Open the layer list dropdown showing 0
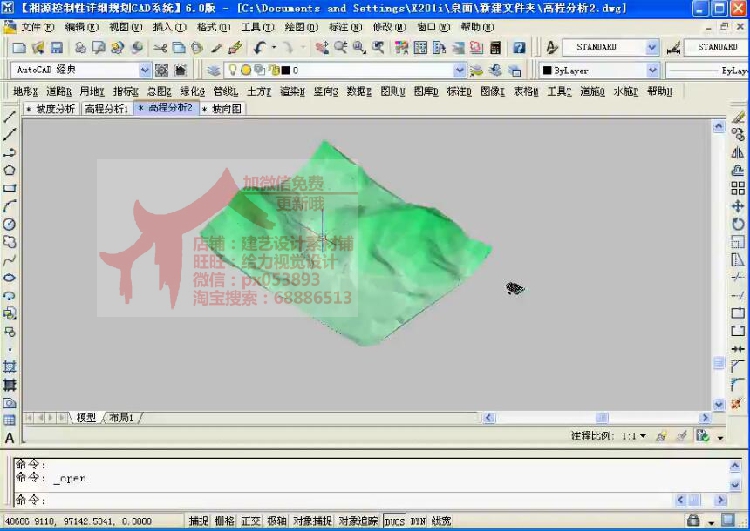Viewport: 750px width, 531px height. [x=459, y=70]
